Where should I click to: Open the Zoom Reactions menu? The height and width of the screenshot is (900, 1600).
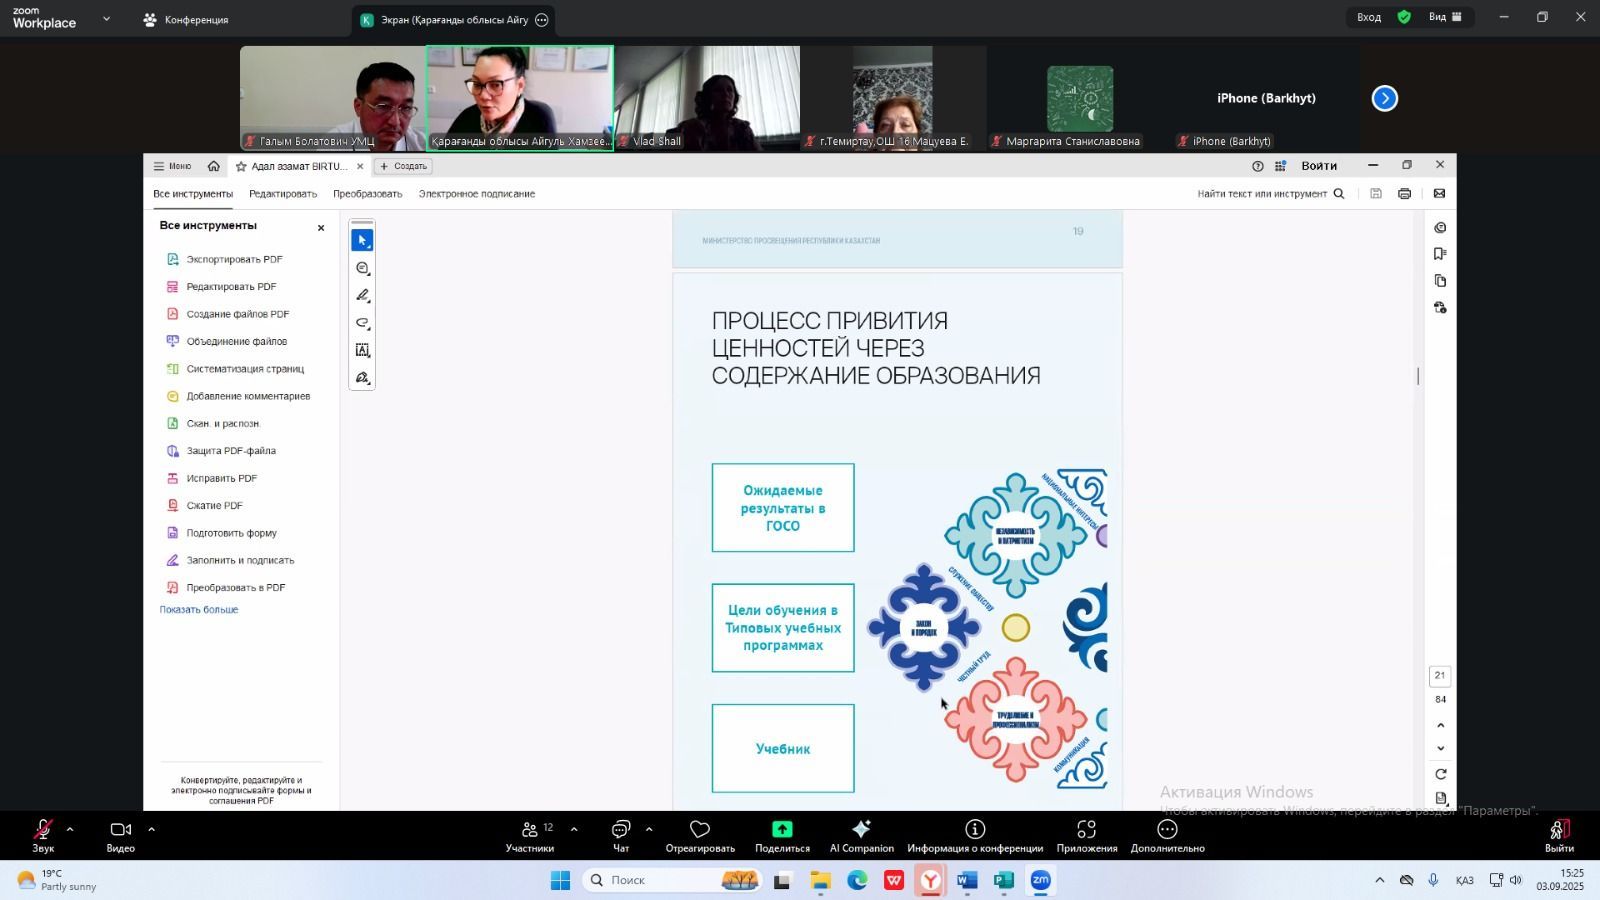coord(700,835)
